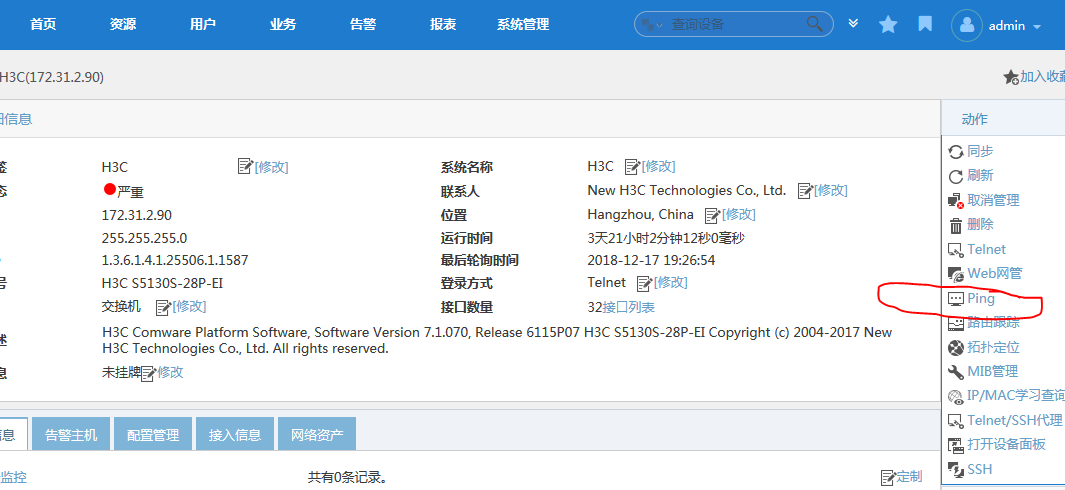Click the IP/MAC学习查询 icon

click(x=956, y=396)
